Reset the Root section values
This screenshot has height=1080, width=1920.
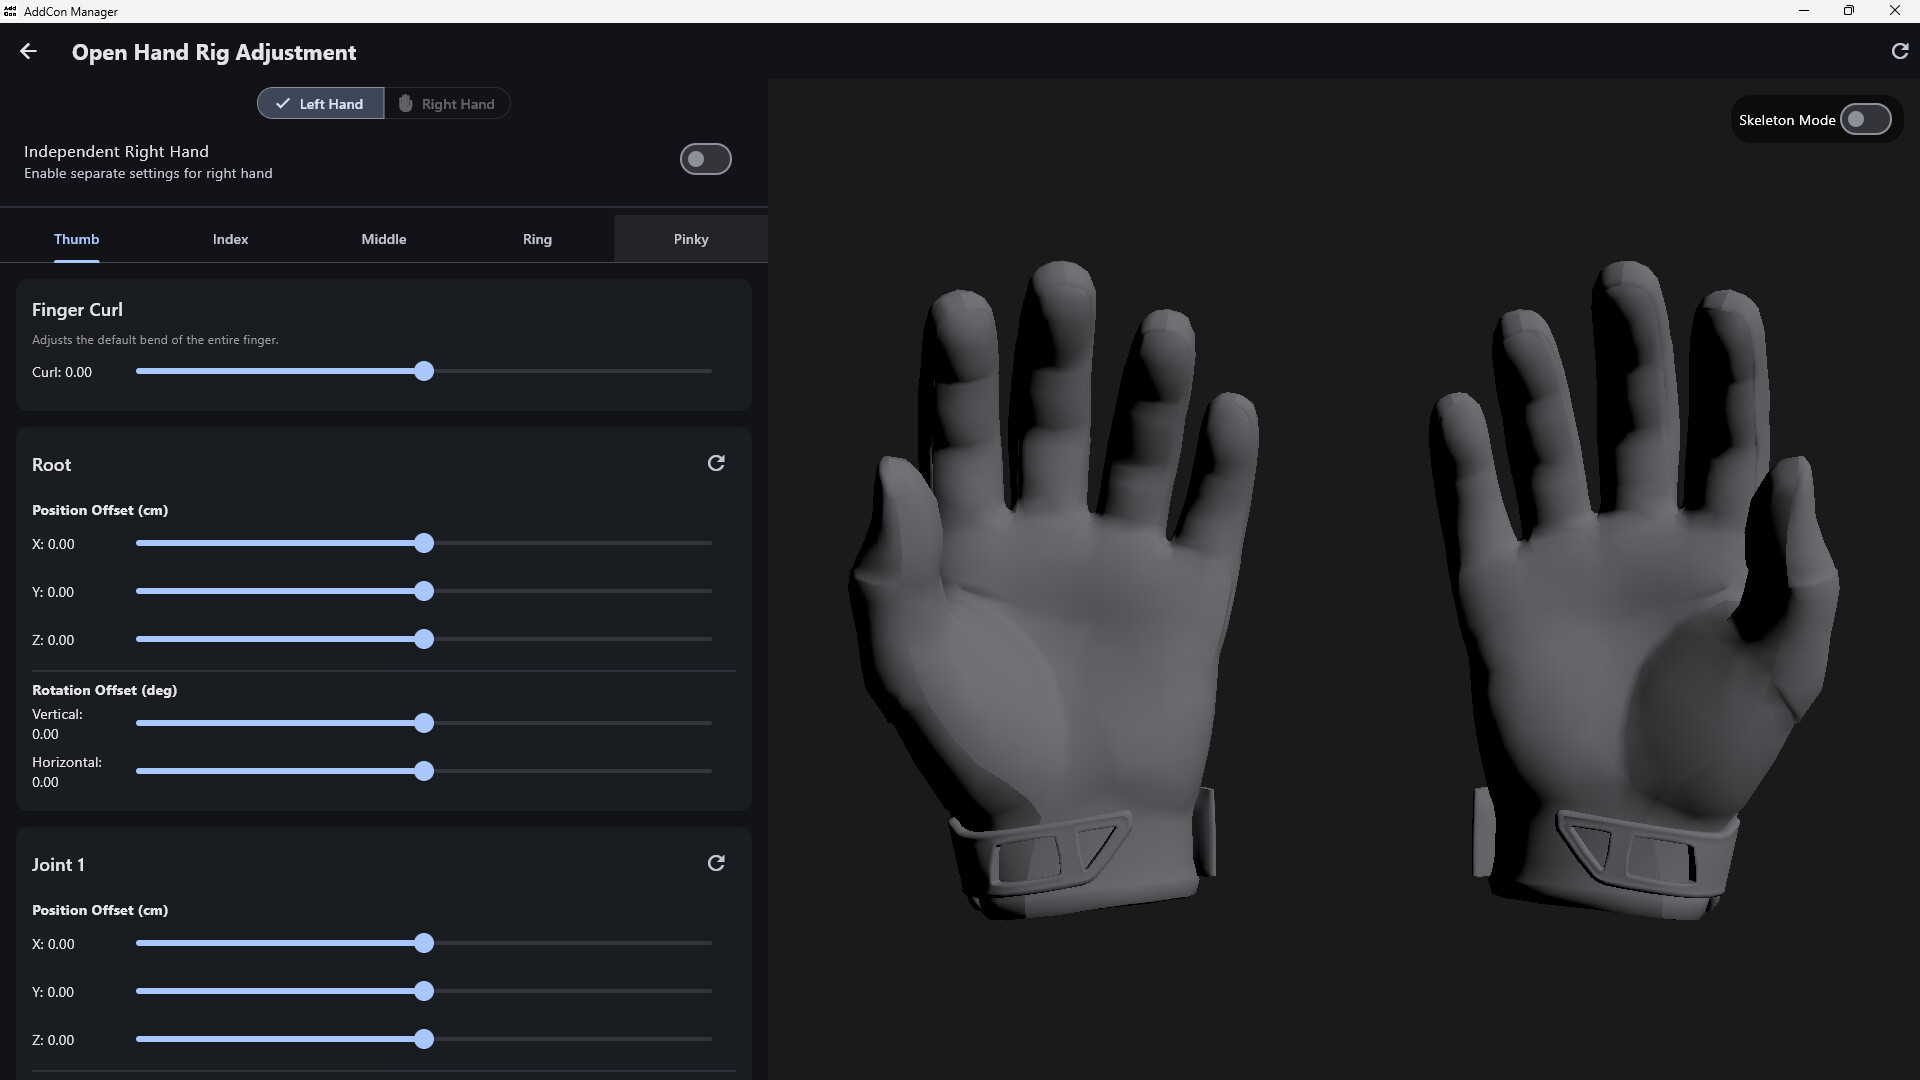(x=716, y=463)
